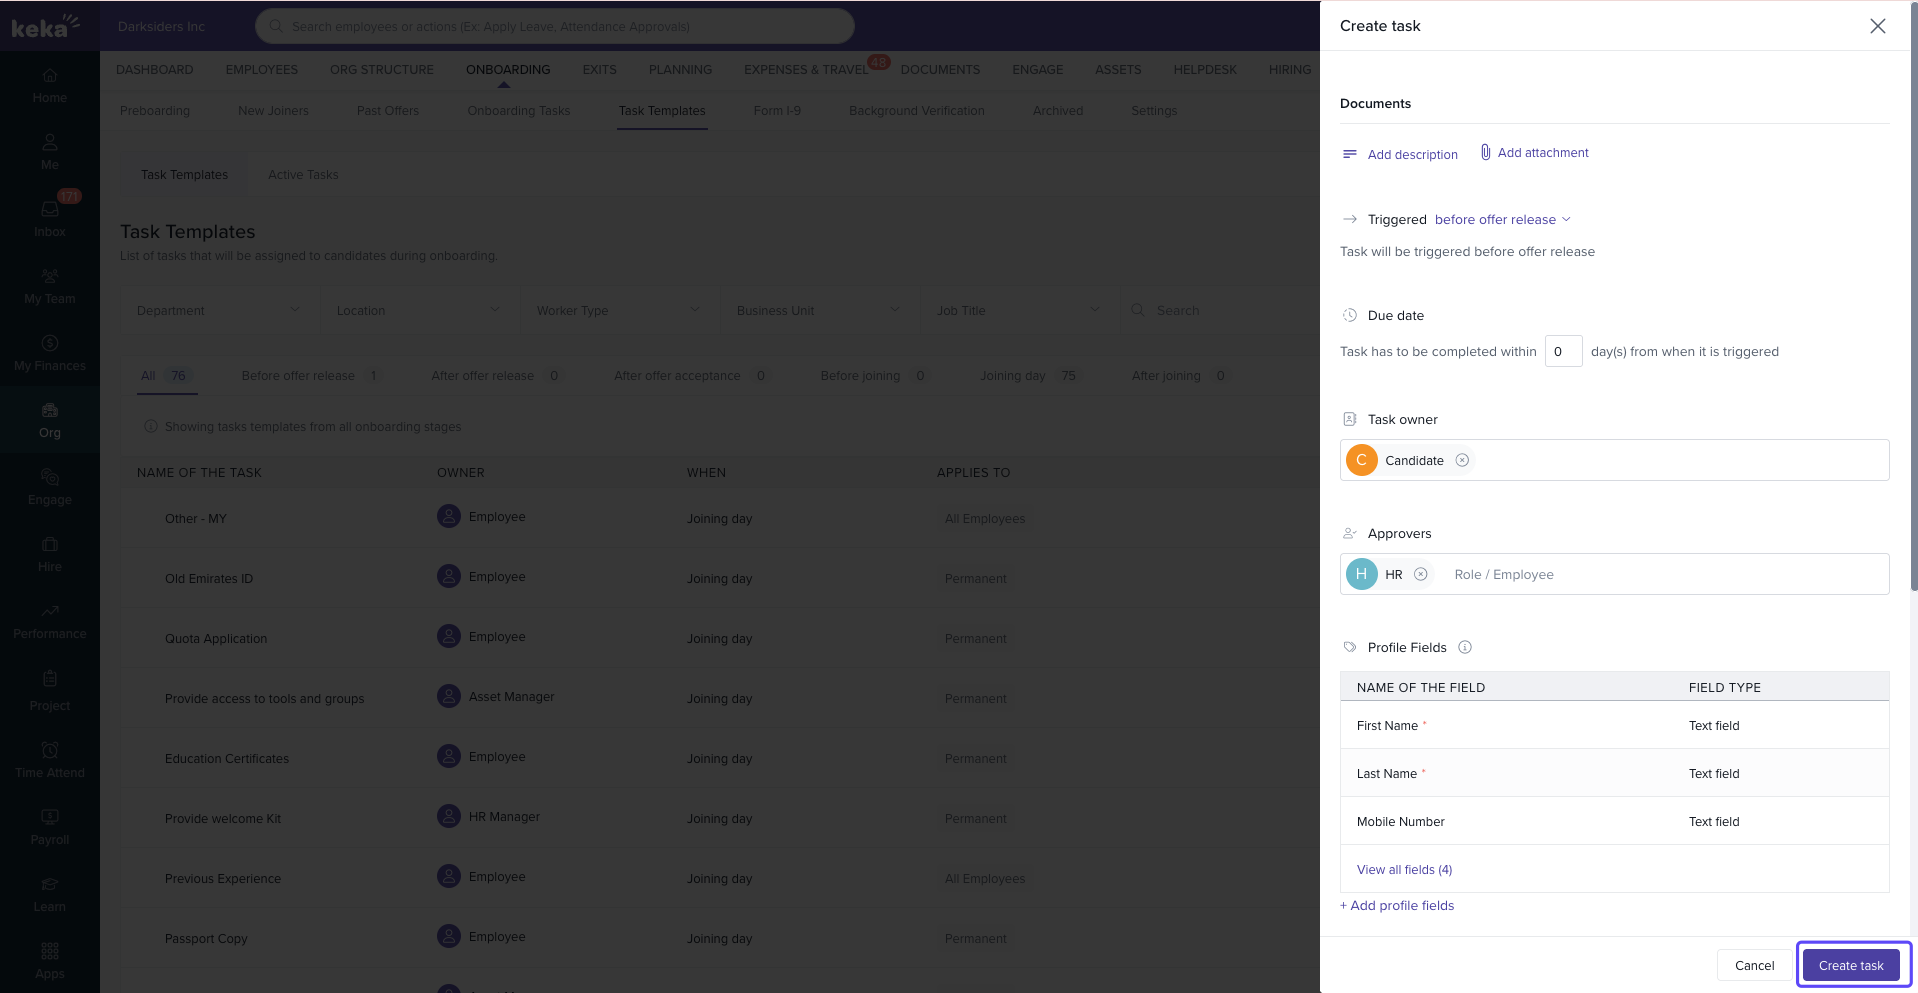Go to Time Attend in sidebar

point(50,760)
